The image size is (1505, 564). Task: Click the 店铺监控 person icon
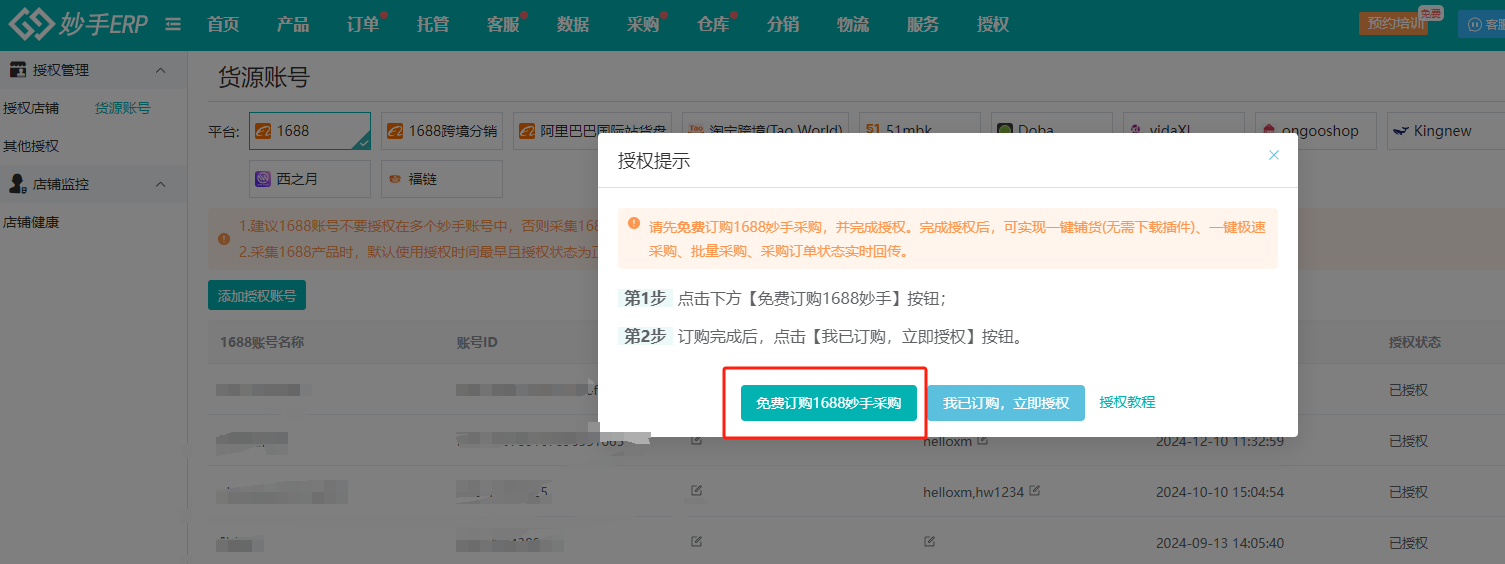tap(17, 184)
